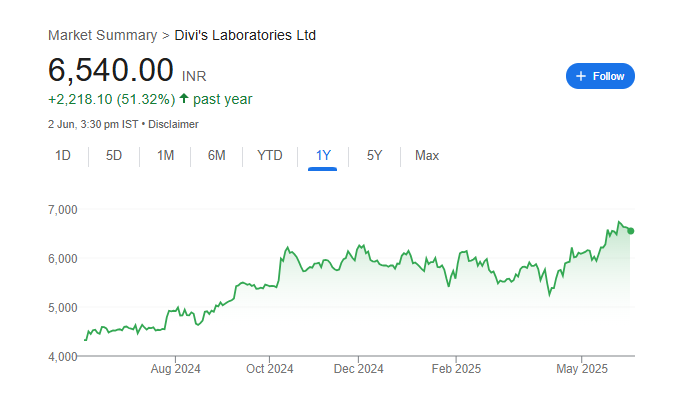Select the 1M time range tab
The width and height of the screenshot is (680, 395).
(165, 155)
